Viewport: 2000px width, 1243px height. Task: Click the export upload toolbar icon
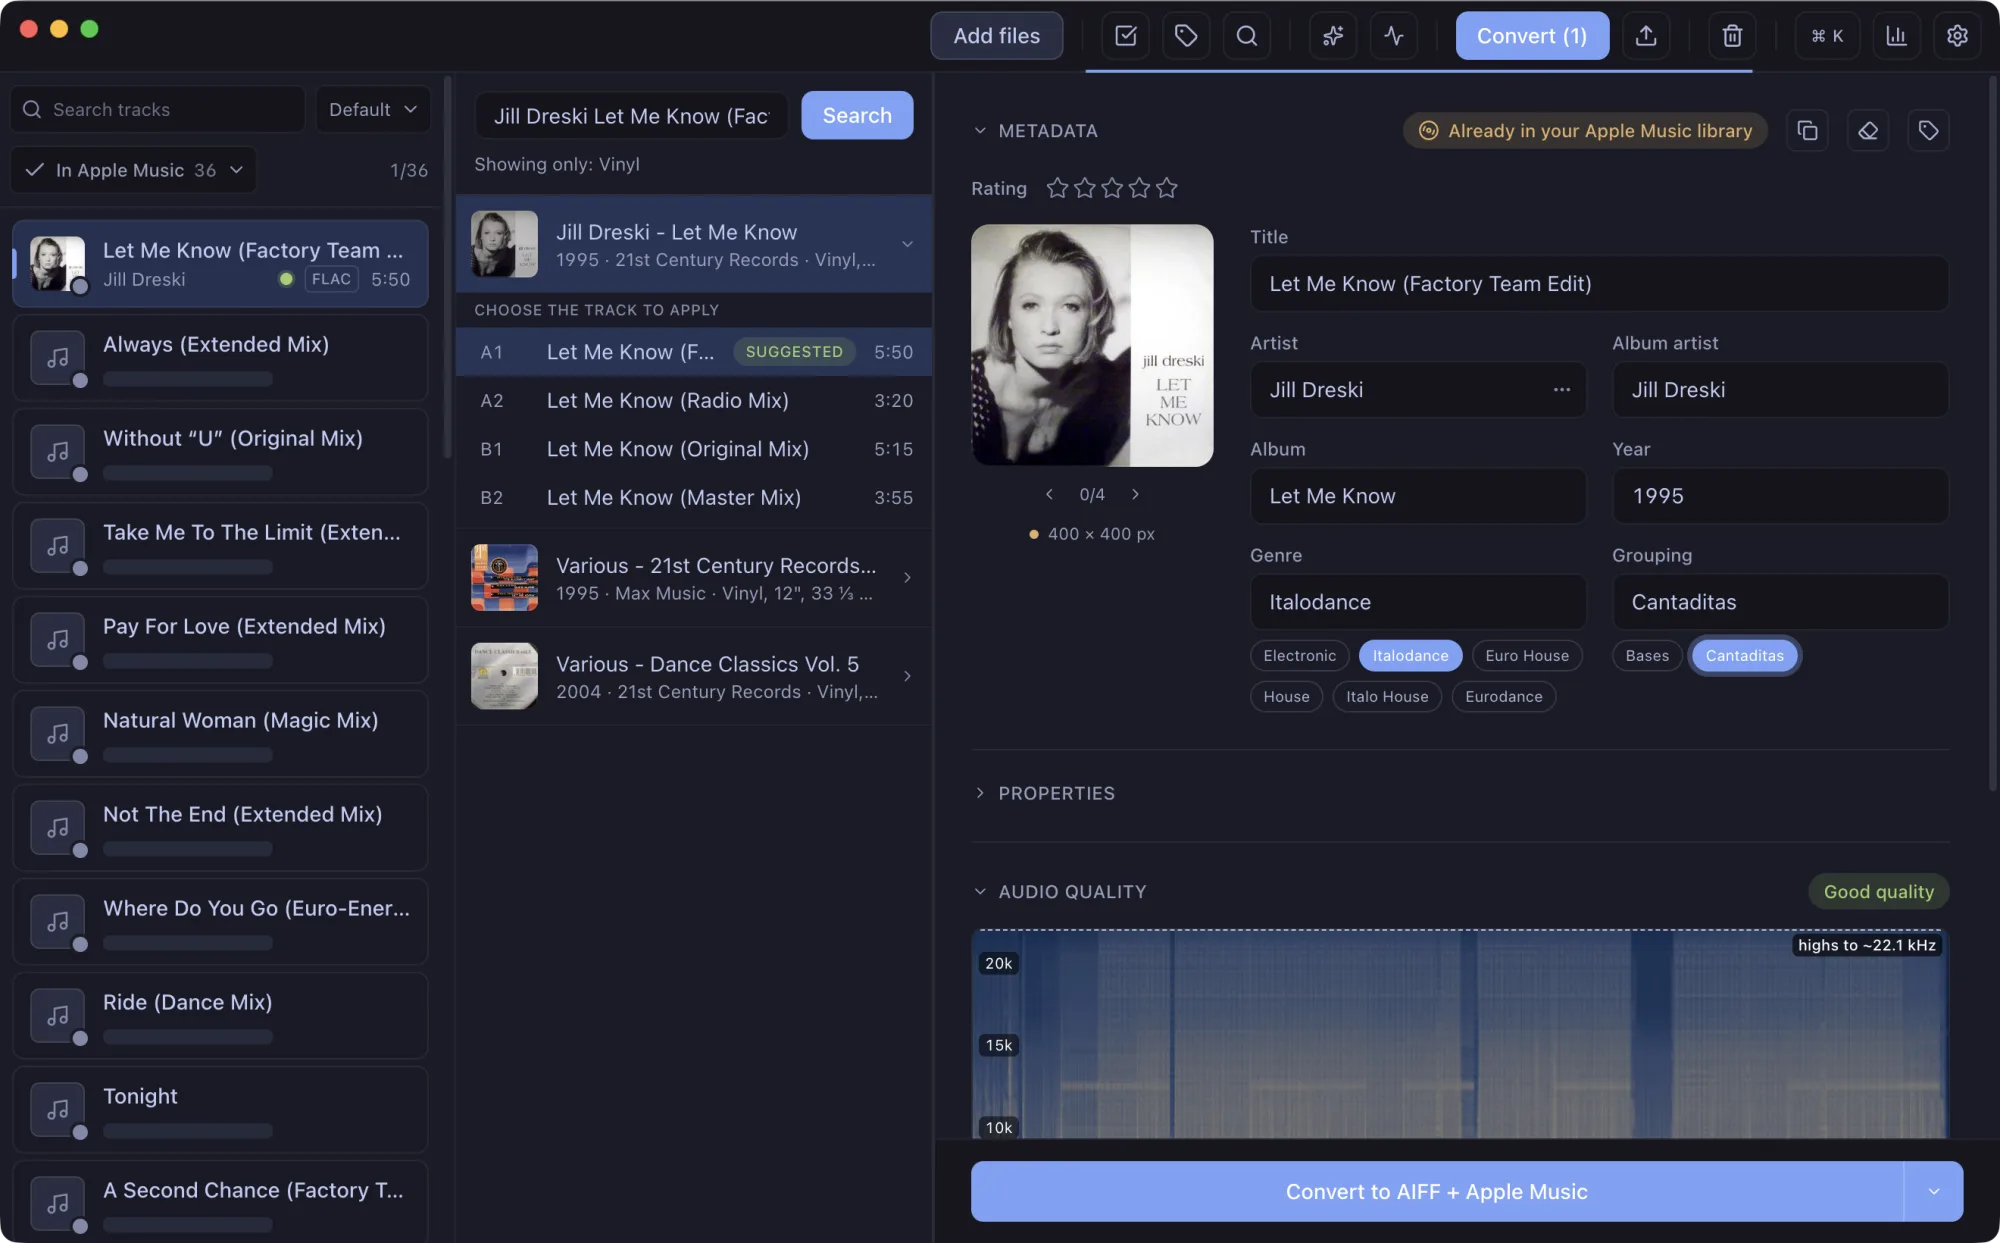pyautogui.click(x=1646, y=36)
